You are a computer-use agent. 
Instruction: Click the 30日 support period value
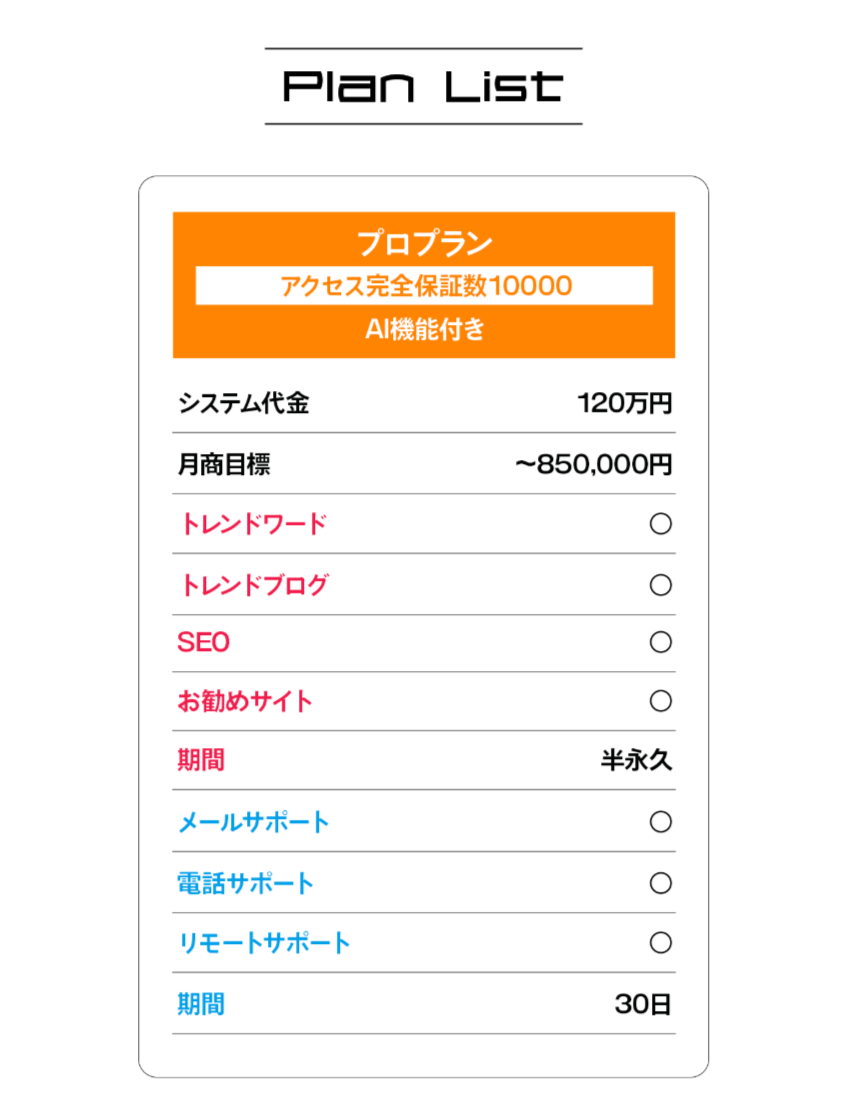[x=643, y=1004]
